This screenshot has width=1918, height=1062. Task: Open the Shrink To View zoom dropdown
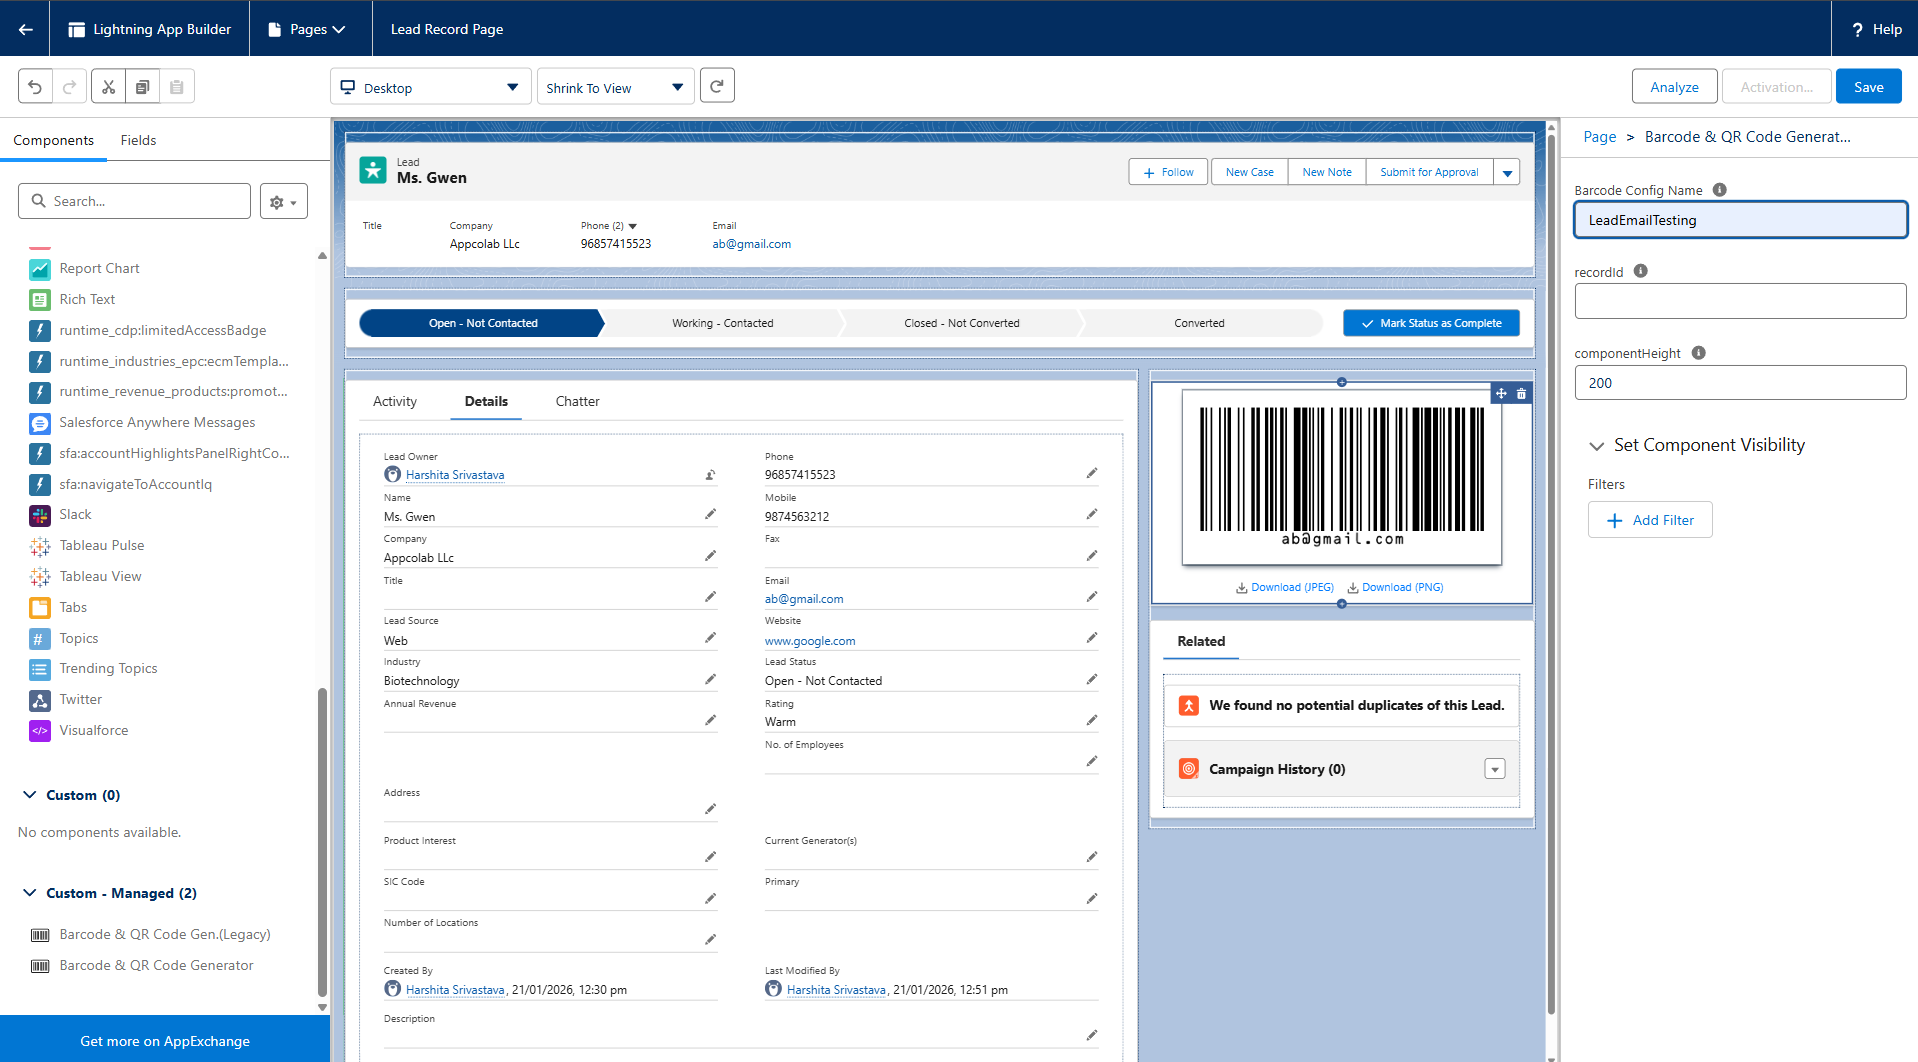pyautogui.click(x=614, y=87)
